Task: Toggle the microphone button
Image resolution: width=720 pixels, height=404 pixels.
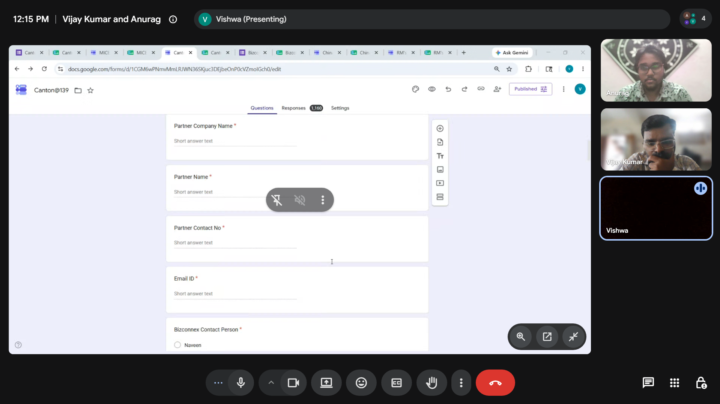Action: coord(241,383)
